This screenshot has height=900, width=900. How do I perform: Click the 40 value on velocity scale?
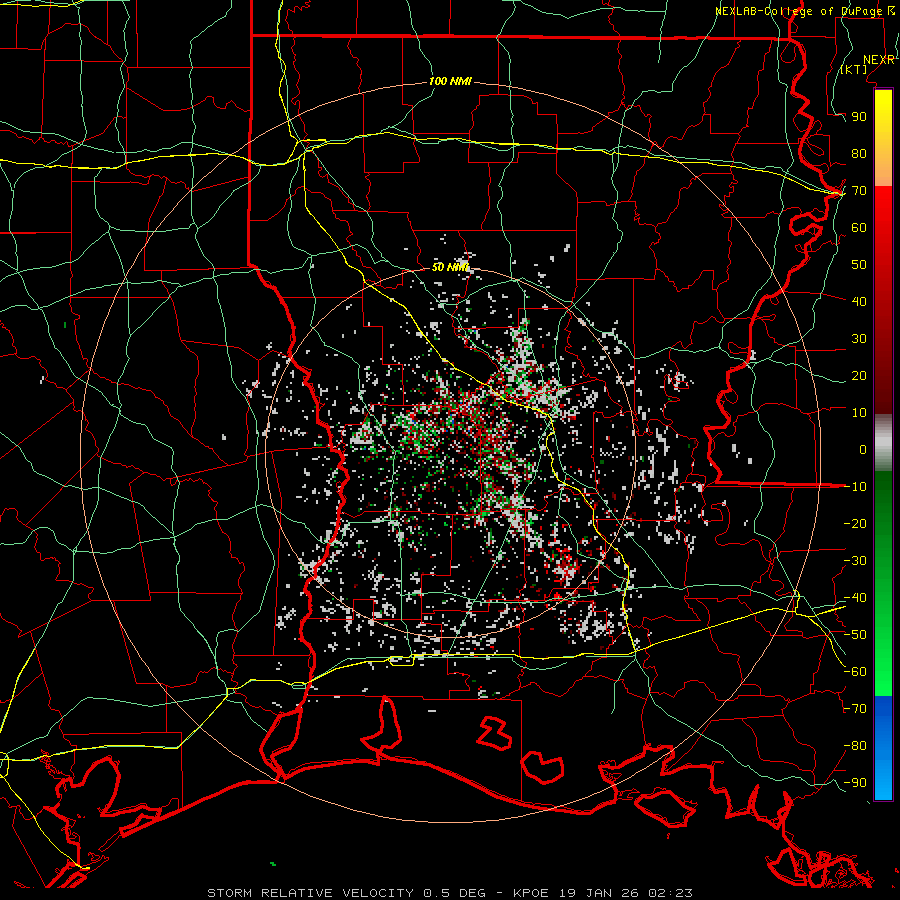click(859, 301)
